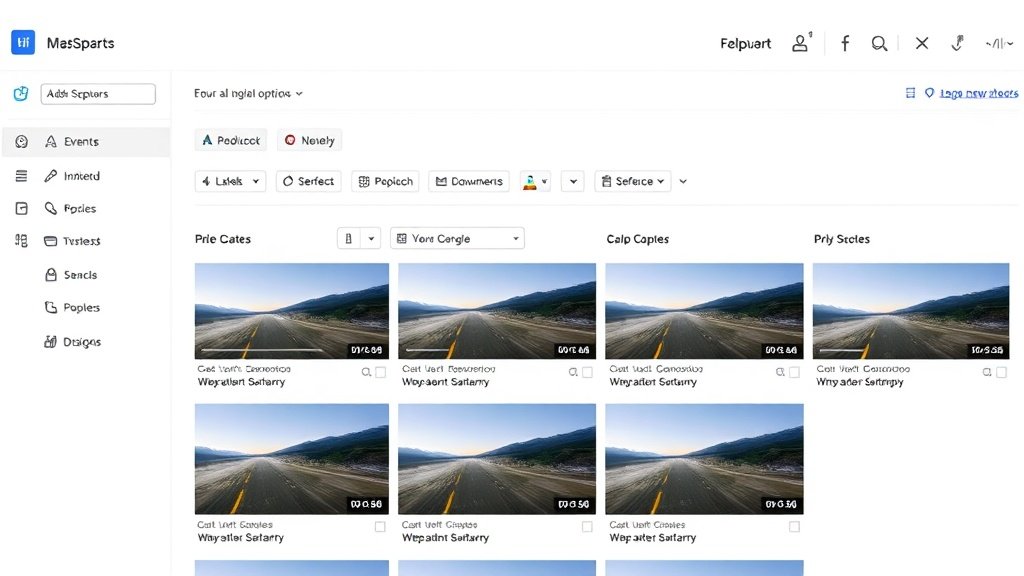This screenshot has height=576, width=1024.
Task: Check the box under first Prie Cates video
Action: click(381, 372)
